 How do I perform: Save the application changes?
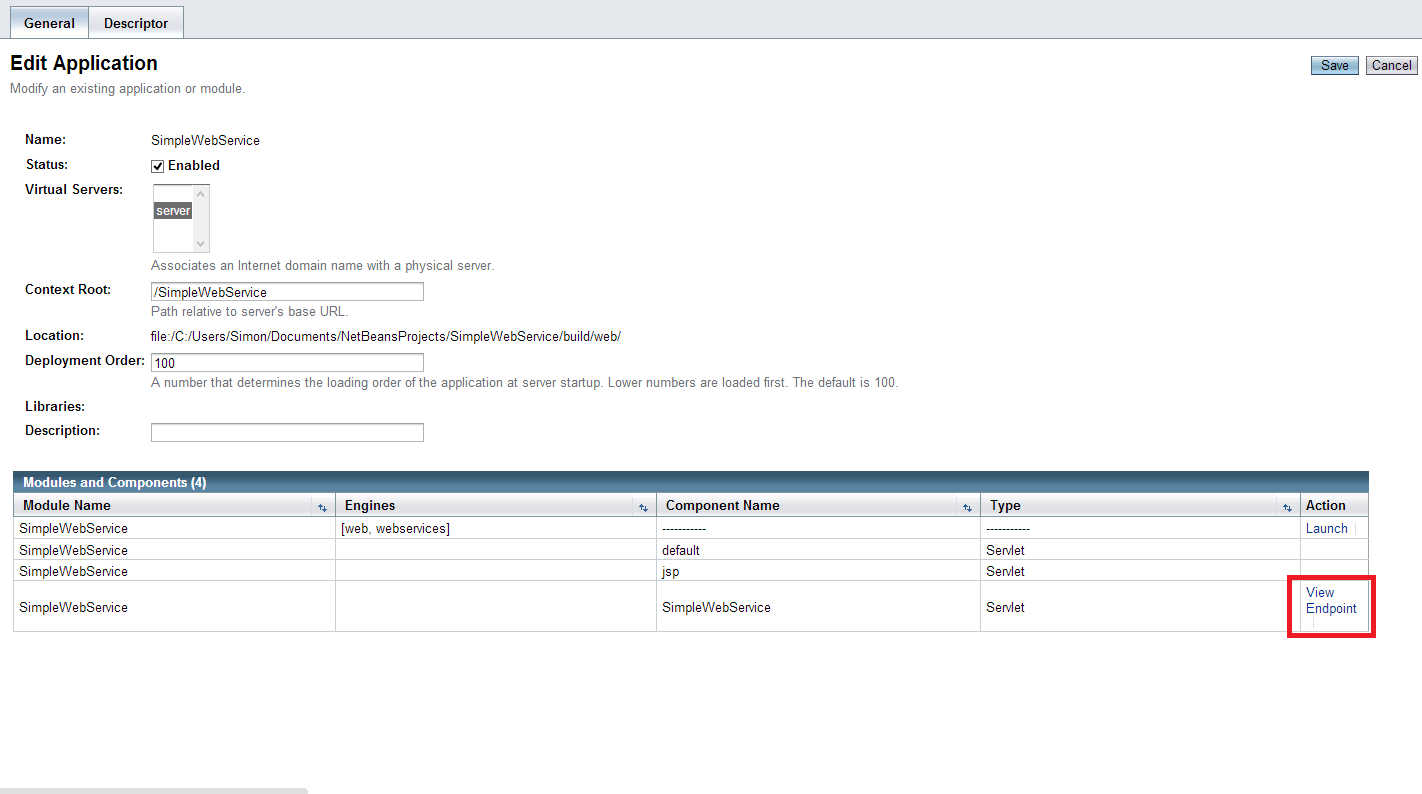[x=1334, y=66]
